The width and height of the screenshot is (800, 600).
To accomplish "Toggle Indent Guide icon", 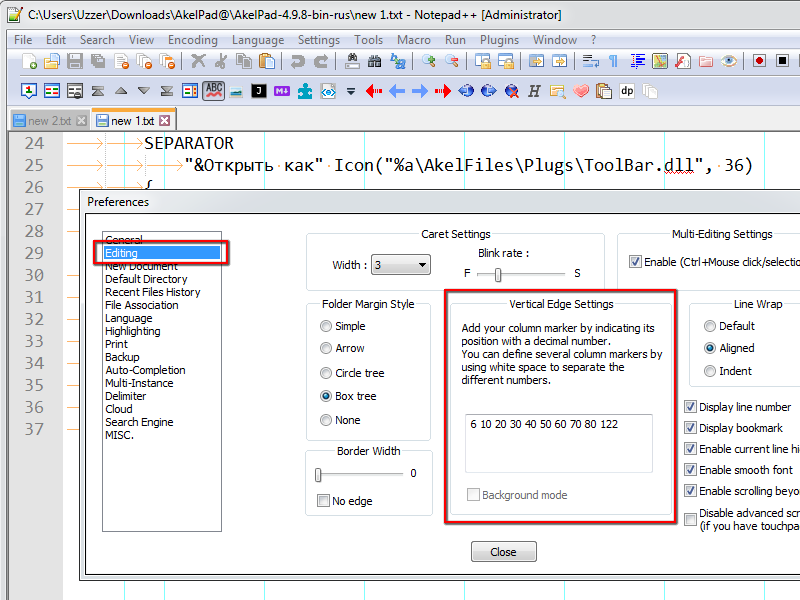I will (x=638, y=61).
